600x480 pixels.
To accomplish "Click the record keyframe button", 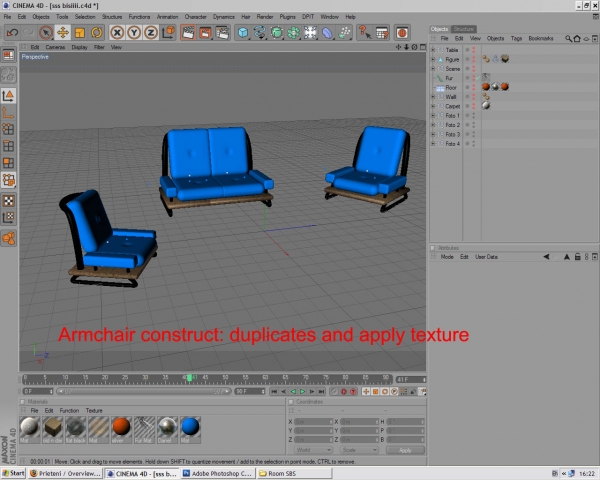I will pos(344,392).
